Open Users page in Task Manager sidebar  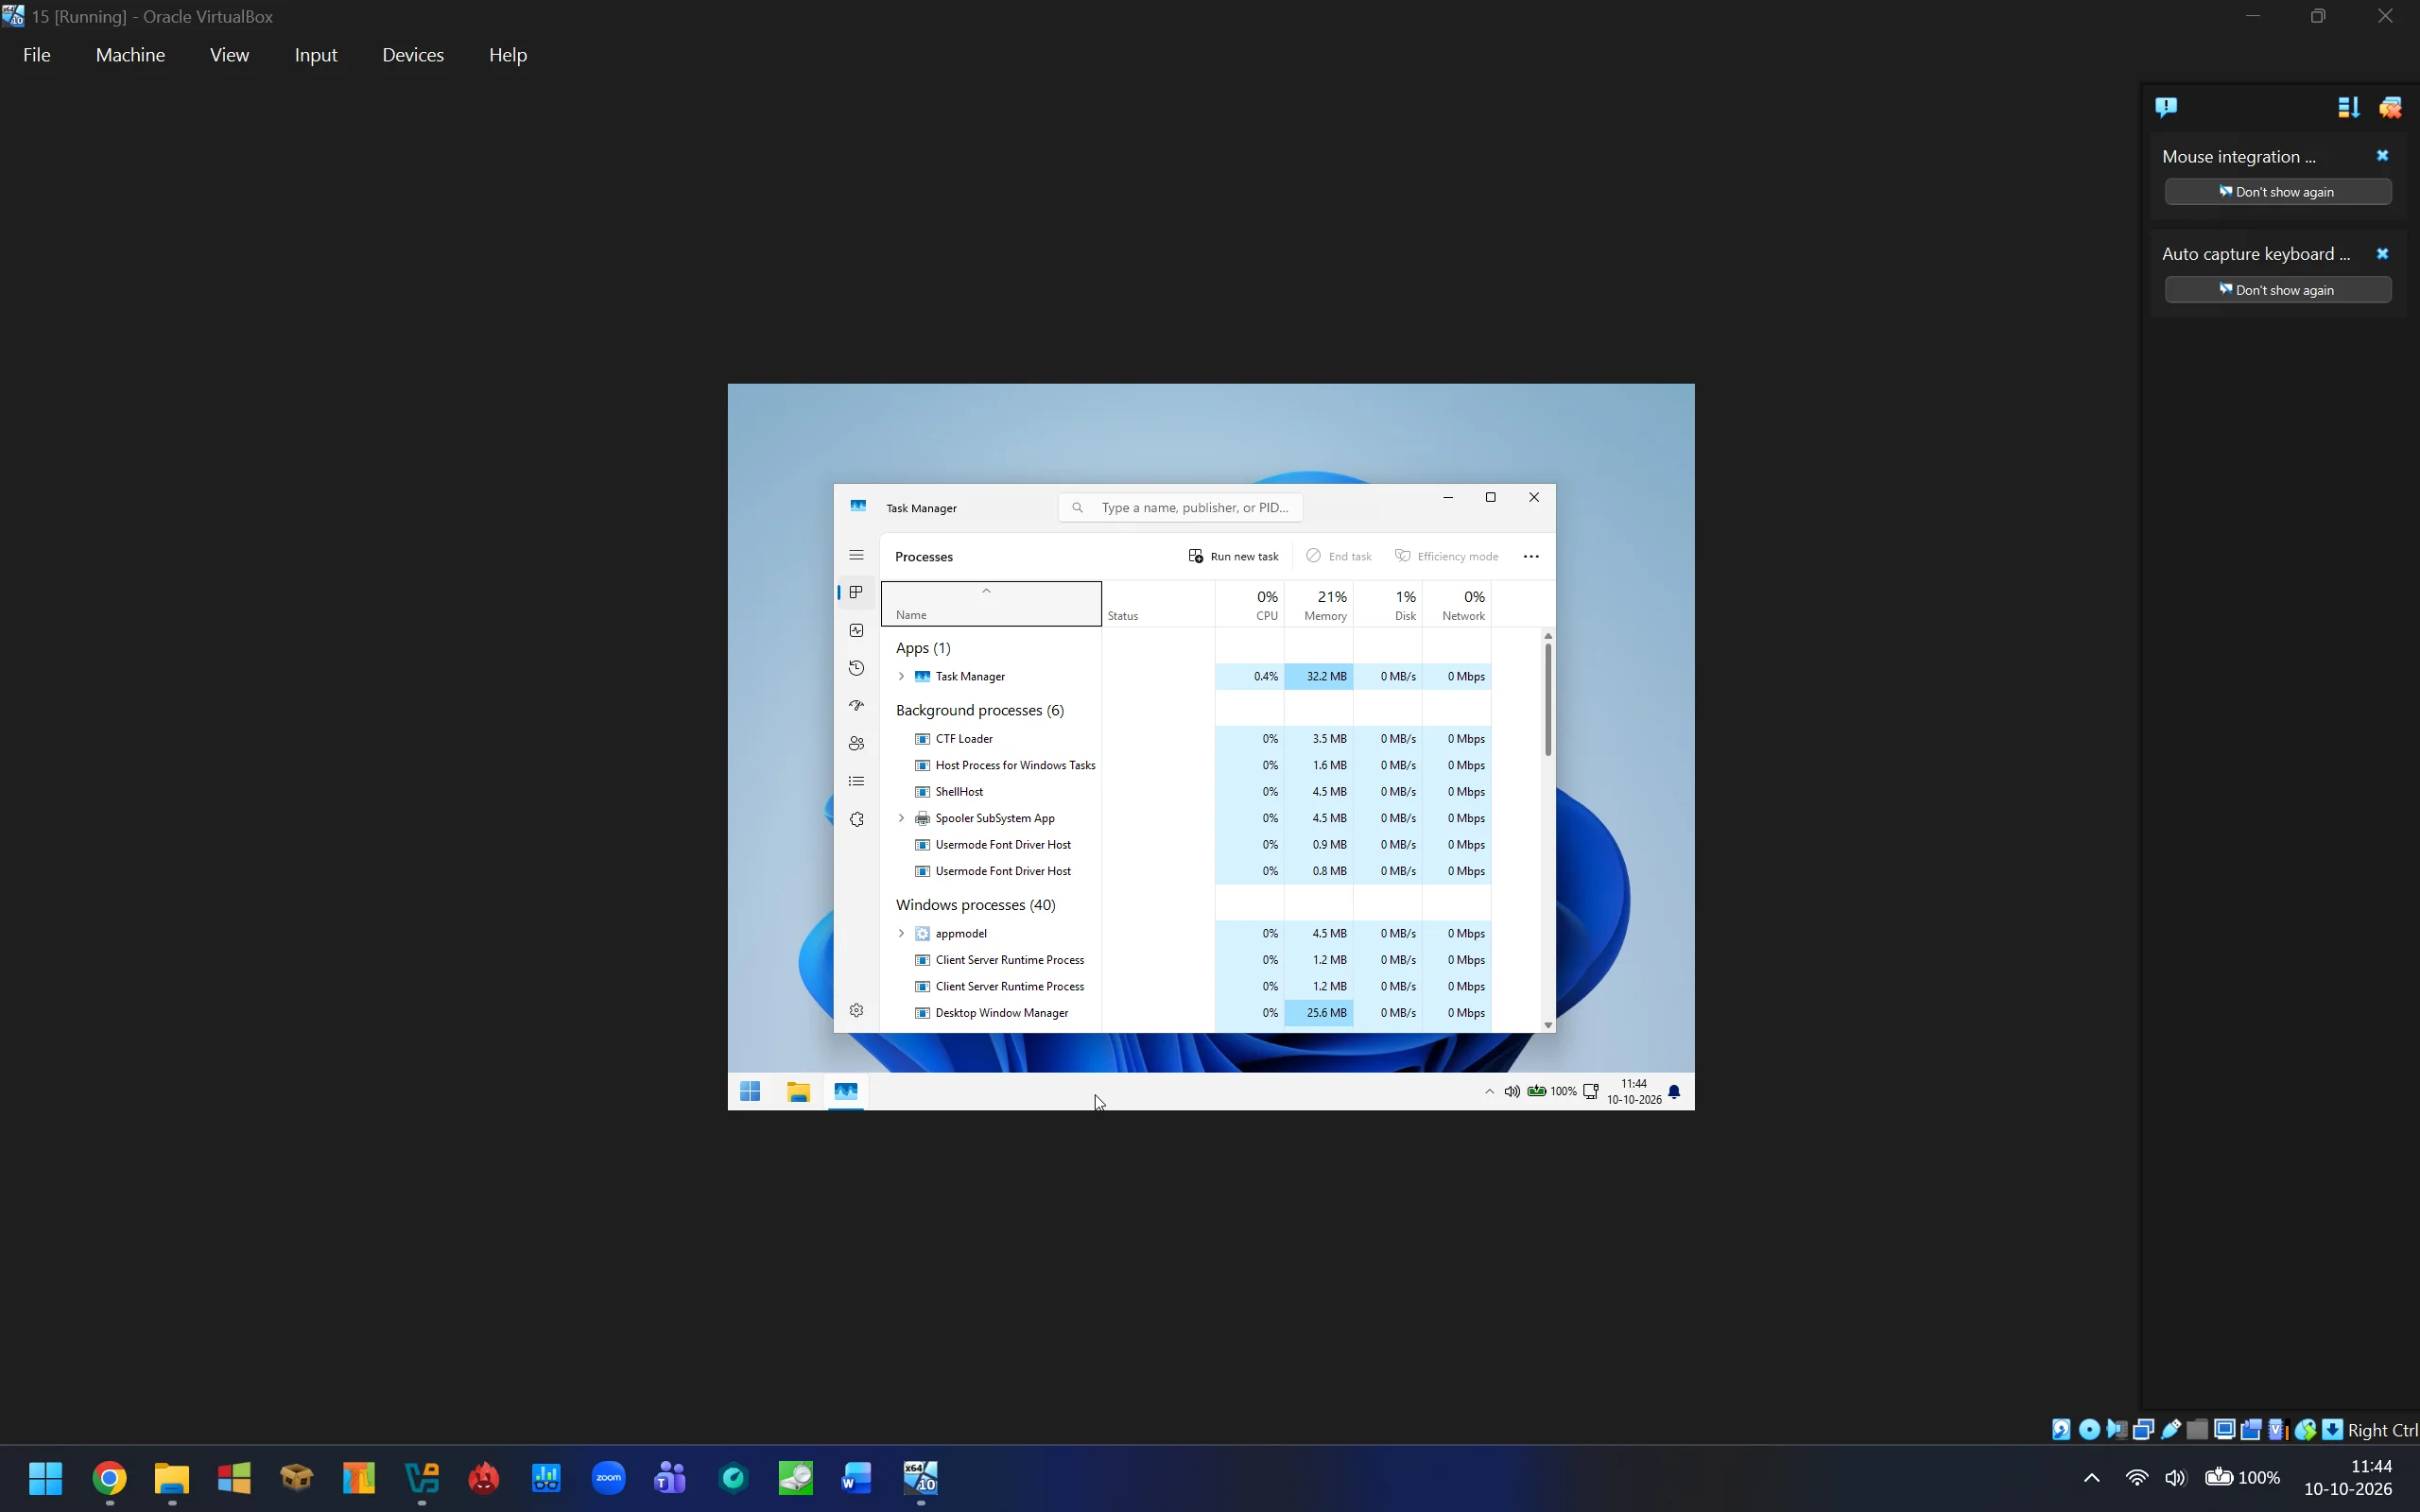856,744
